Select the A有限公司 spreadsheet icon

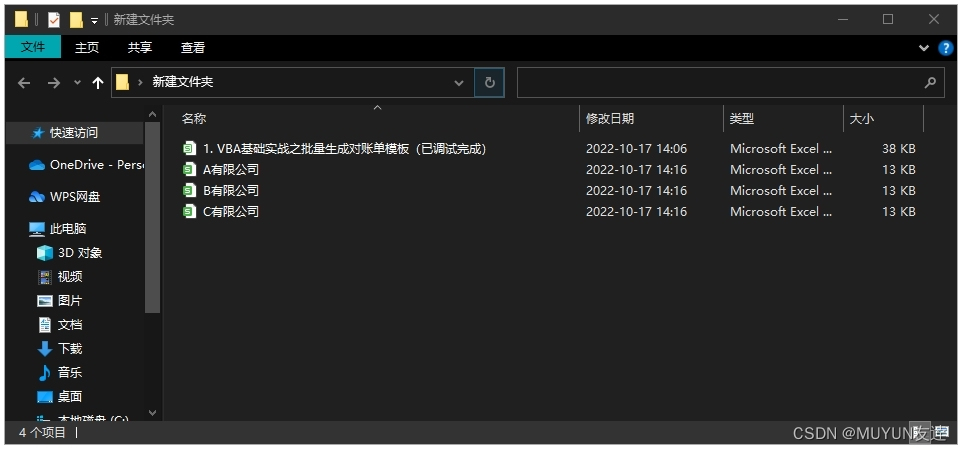(x=189, y=170)
